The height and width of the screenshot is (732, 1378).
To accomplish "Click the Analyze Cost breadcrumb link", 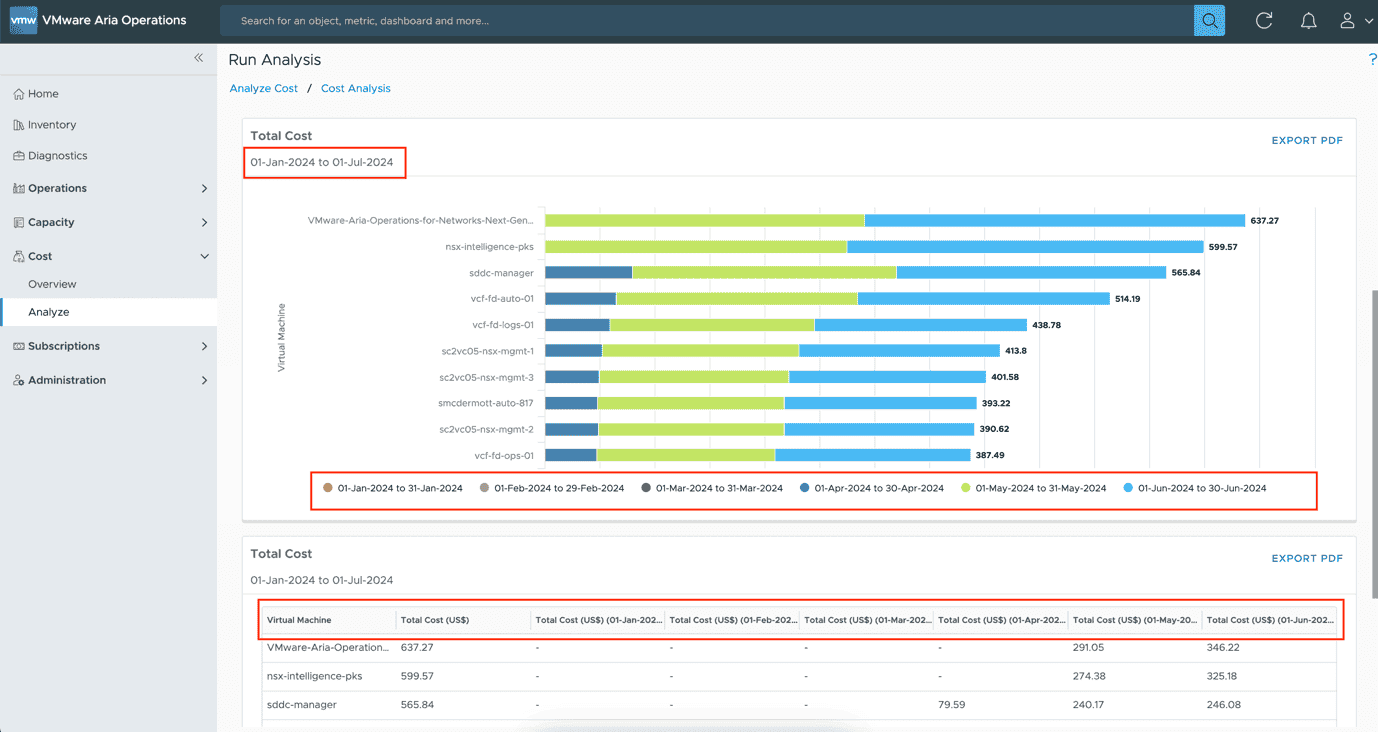I will (264, 88).
